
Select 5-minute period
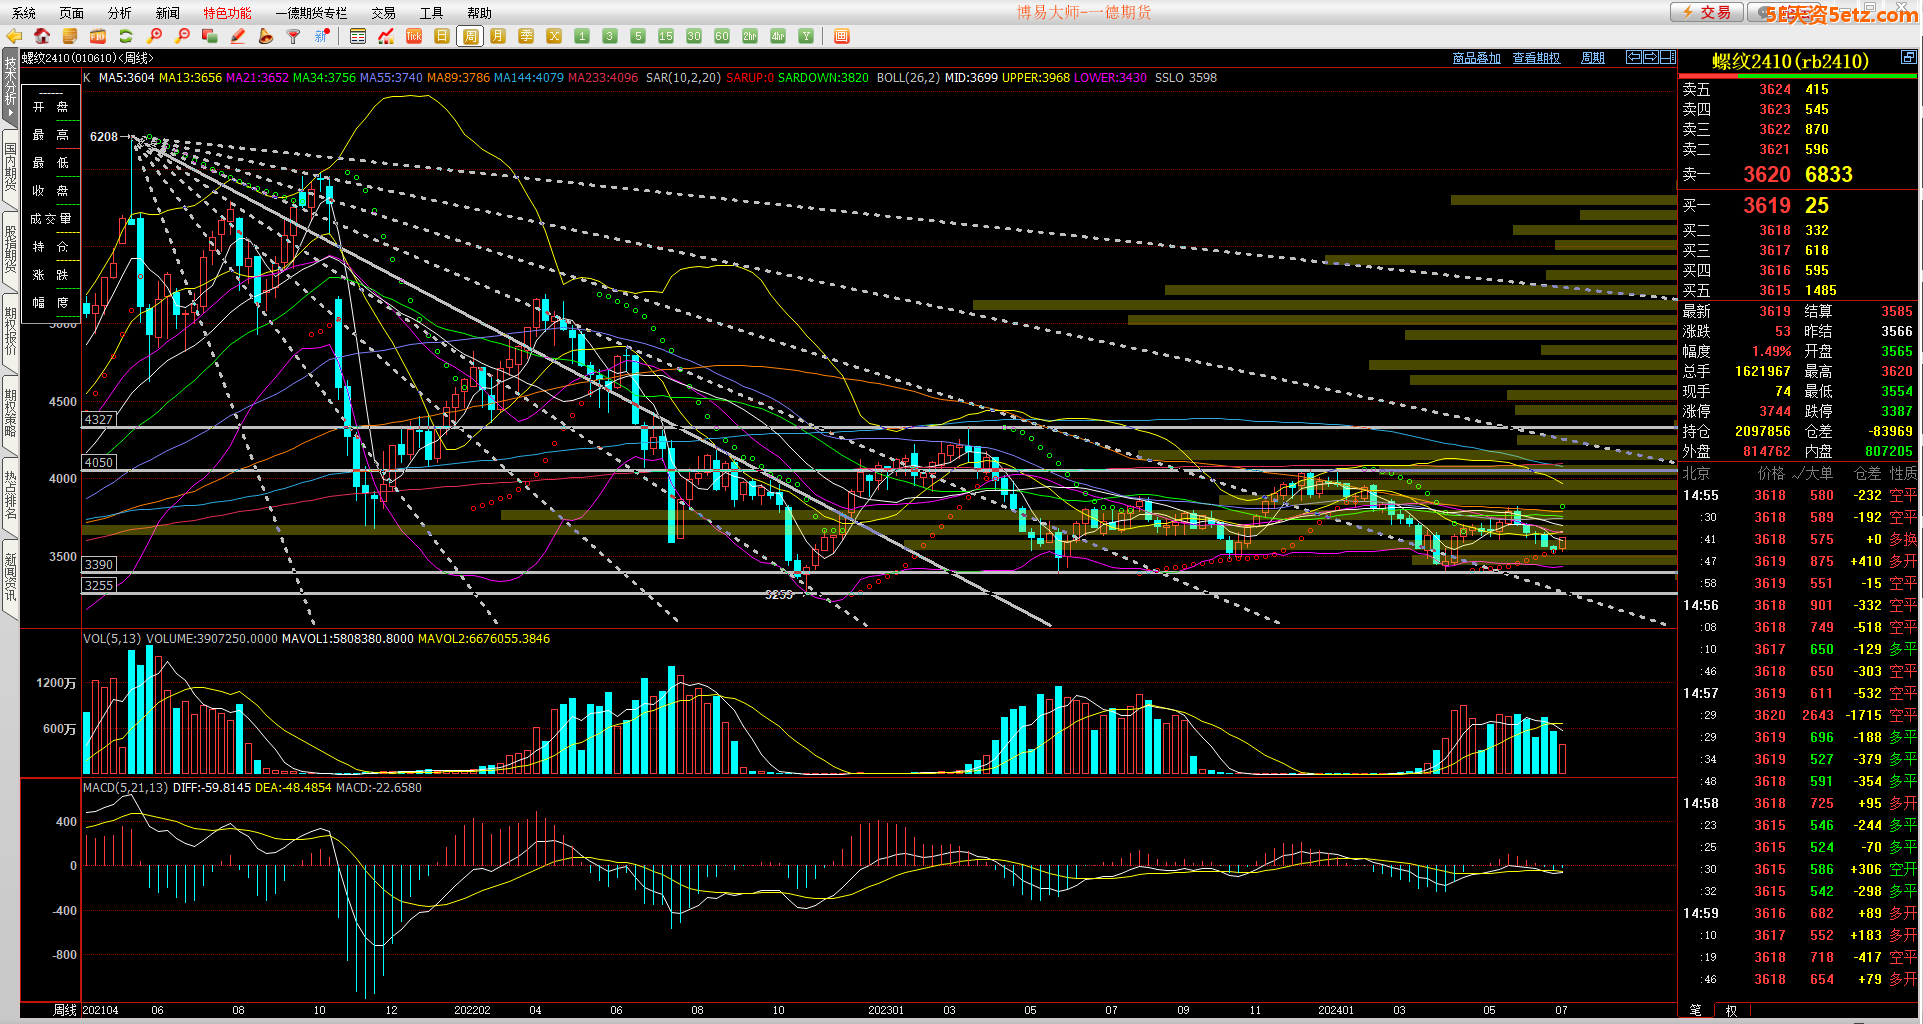coord(638,36)
